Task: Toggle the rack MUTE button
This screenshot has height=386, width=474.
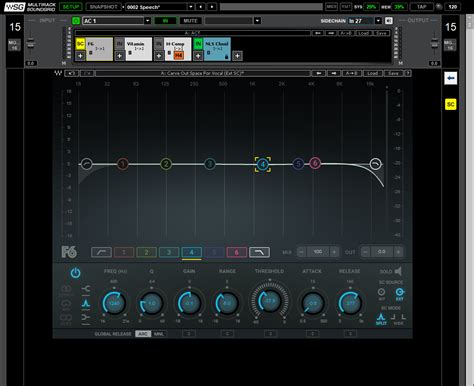Action: click(190, 21)
